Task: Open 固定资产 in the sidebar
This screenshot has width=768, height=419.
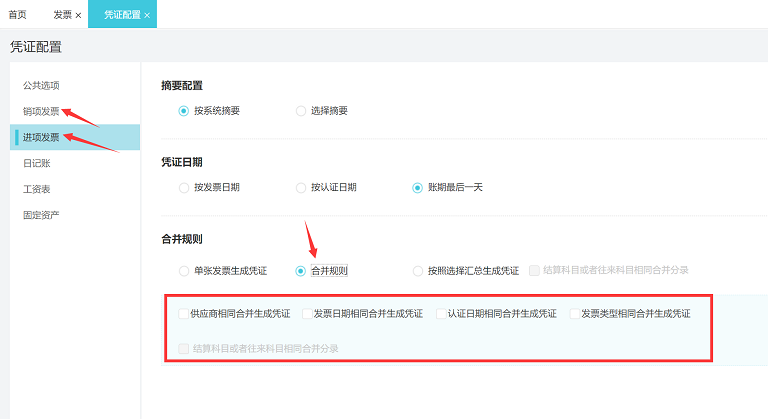Action: 41,215
